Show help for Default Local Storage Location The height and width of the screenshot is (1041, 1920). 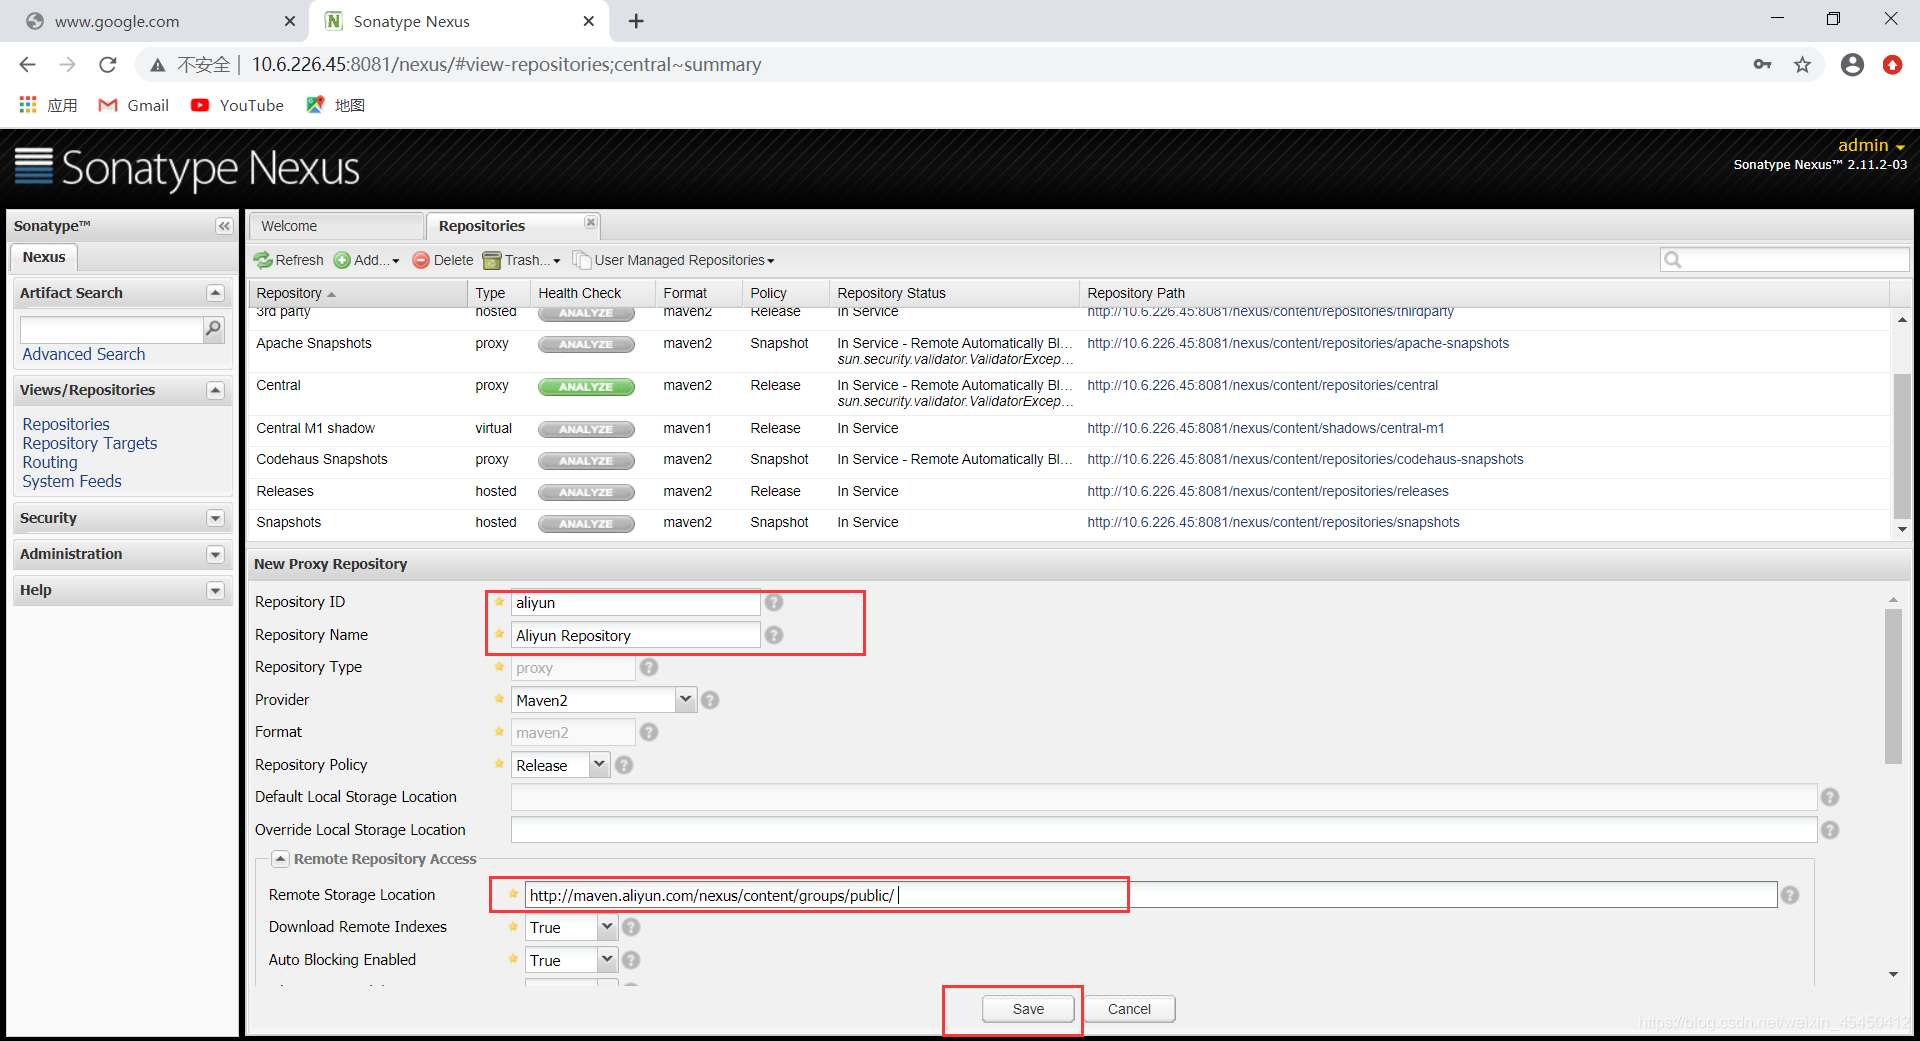1830,797
